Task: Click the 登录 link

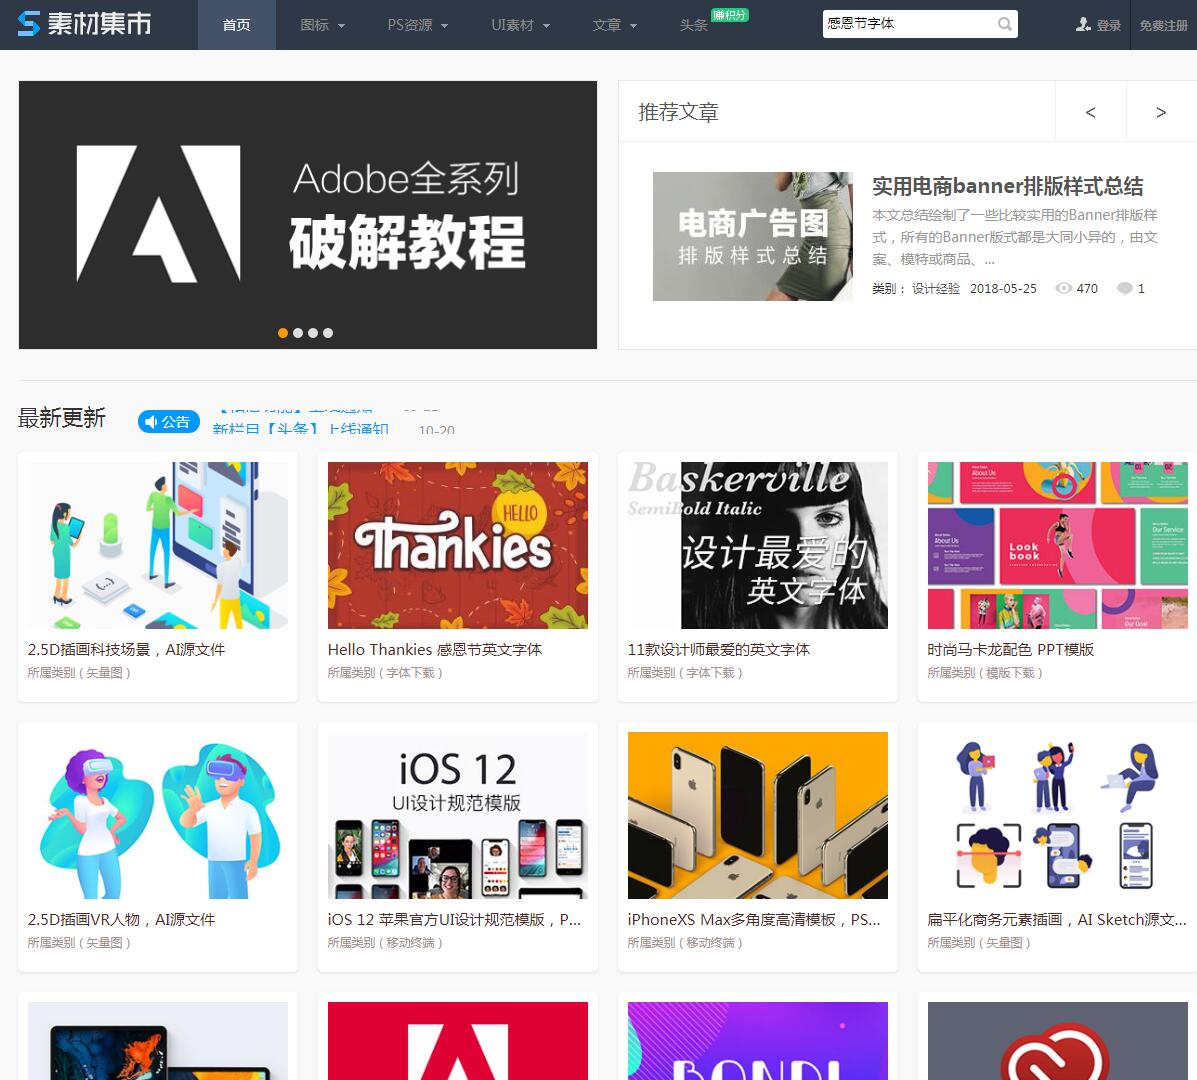Action: 1108,25
